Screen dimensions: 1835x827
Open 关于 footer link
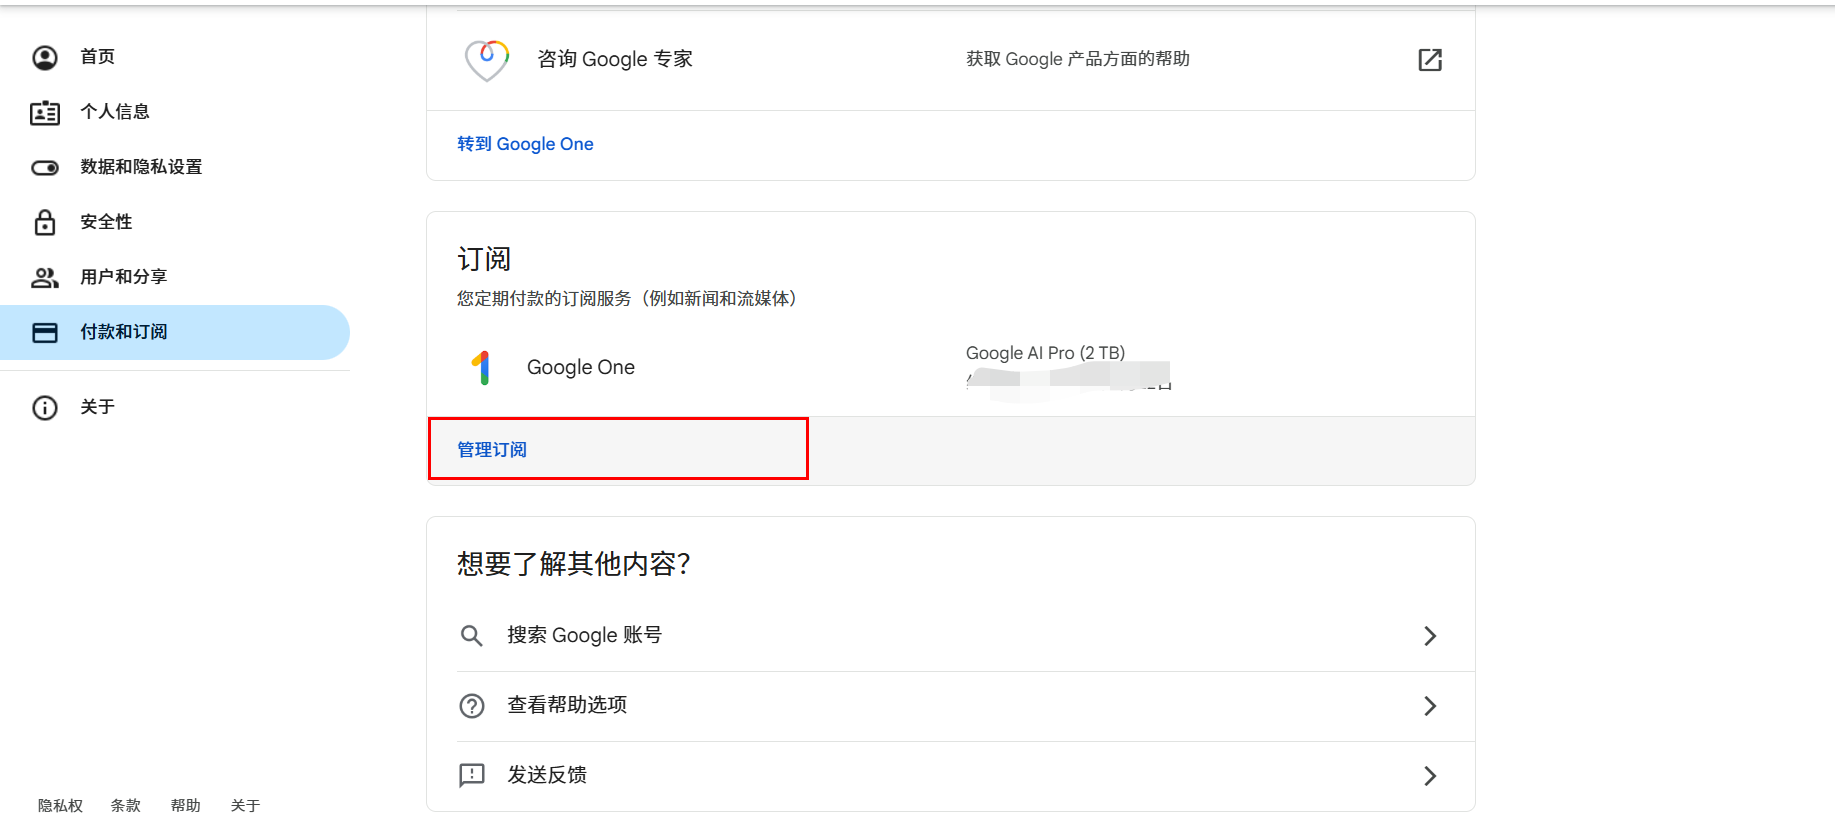click(245, 806)
